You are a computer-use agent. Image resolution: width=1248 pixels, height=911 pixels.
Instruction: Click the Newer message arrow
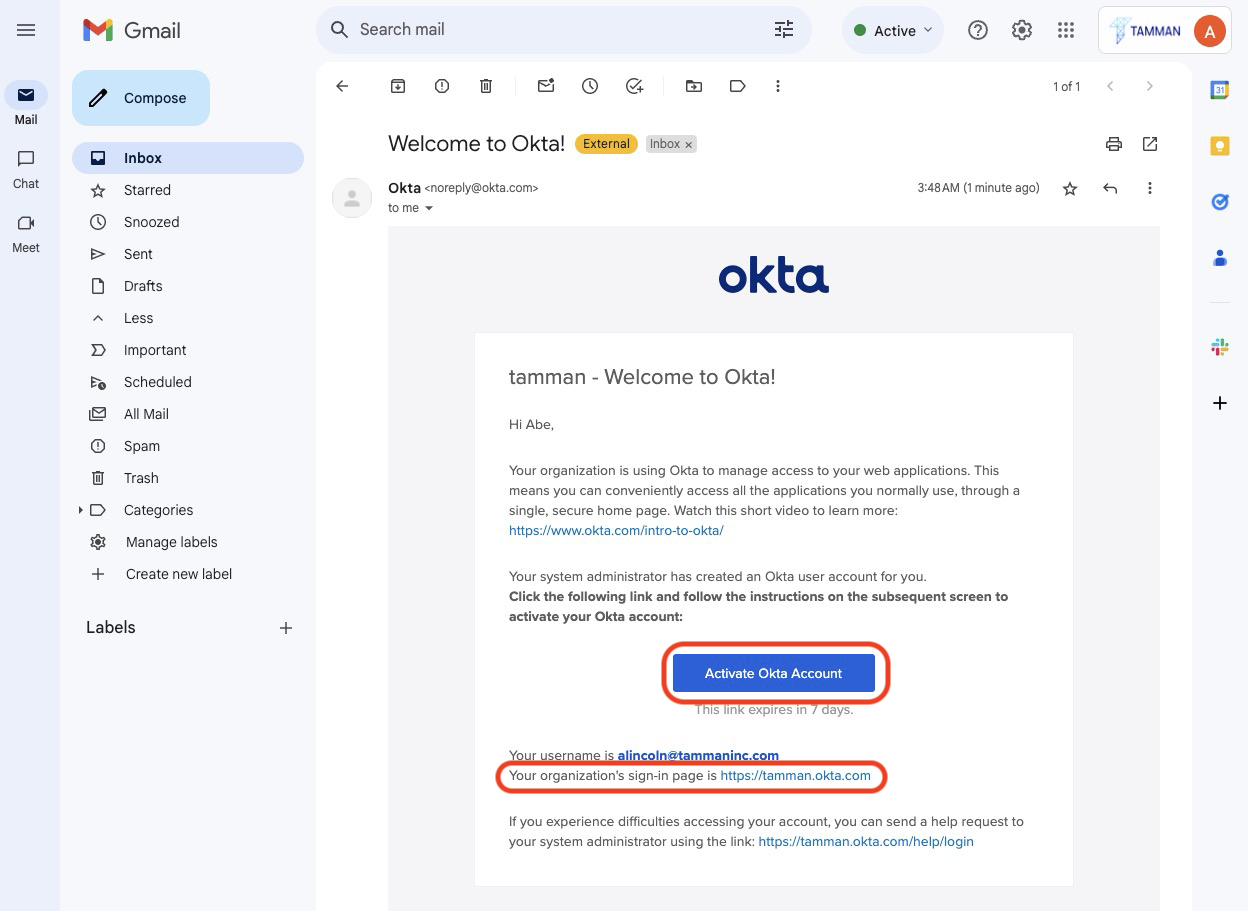pos(1110,86)
